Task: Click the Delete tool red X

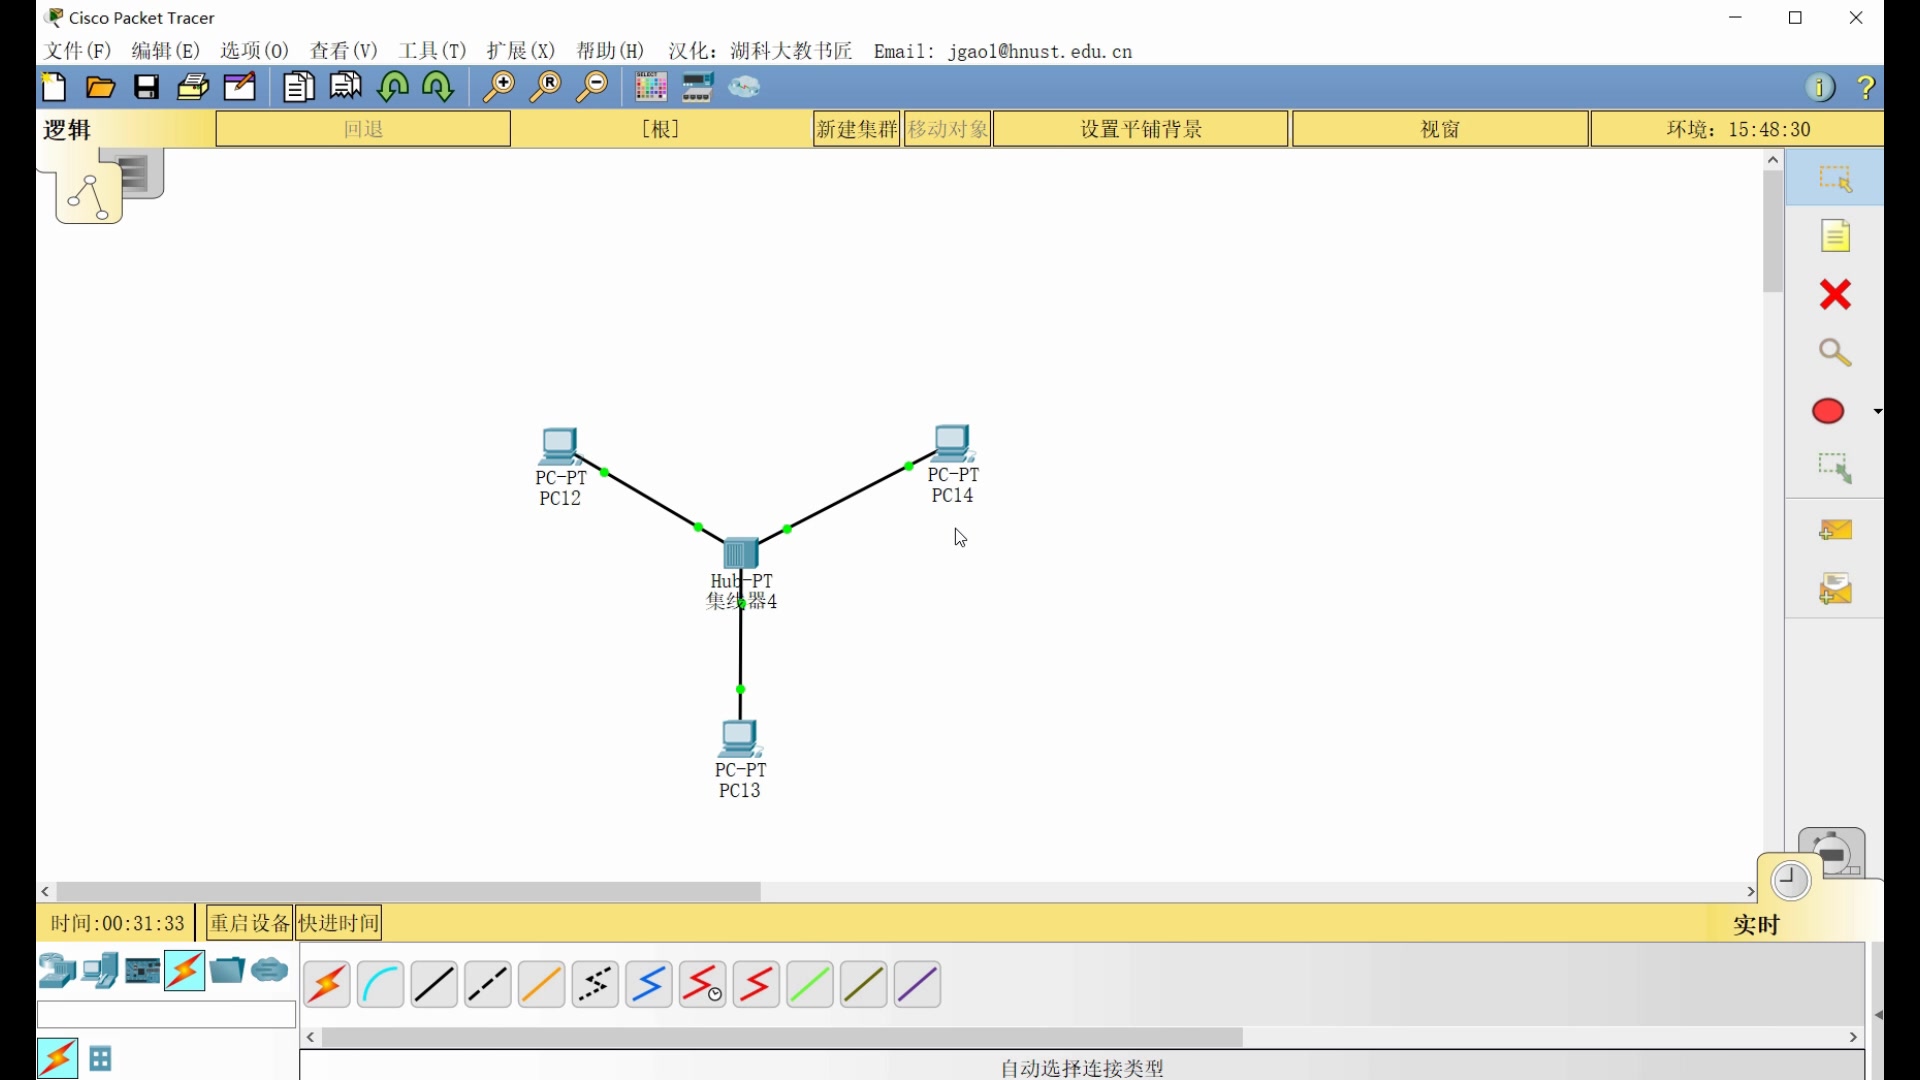Action: tap(1835, 294)
